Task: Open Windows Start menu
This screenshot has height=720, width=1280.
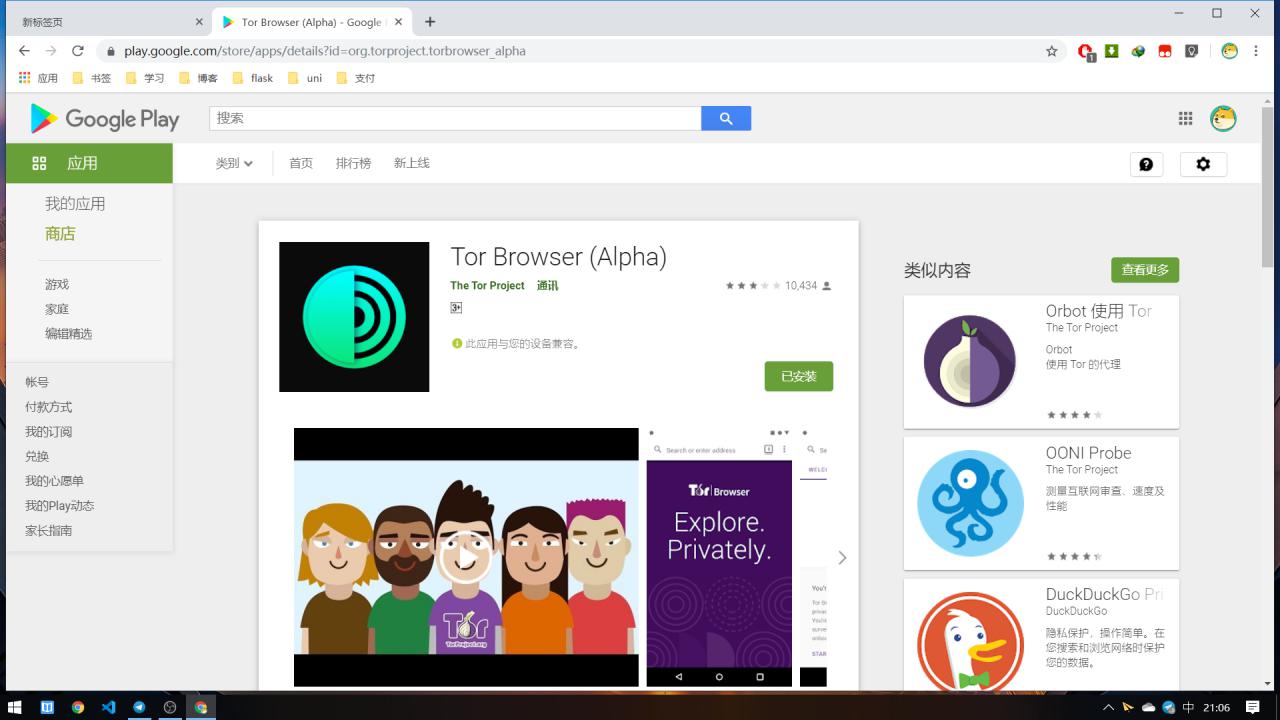Action: click(x=16, y=707)
